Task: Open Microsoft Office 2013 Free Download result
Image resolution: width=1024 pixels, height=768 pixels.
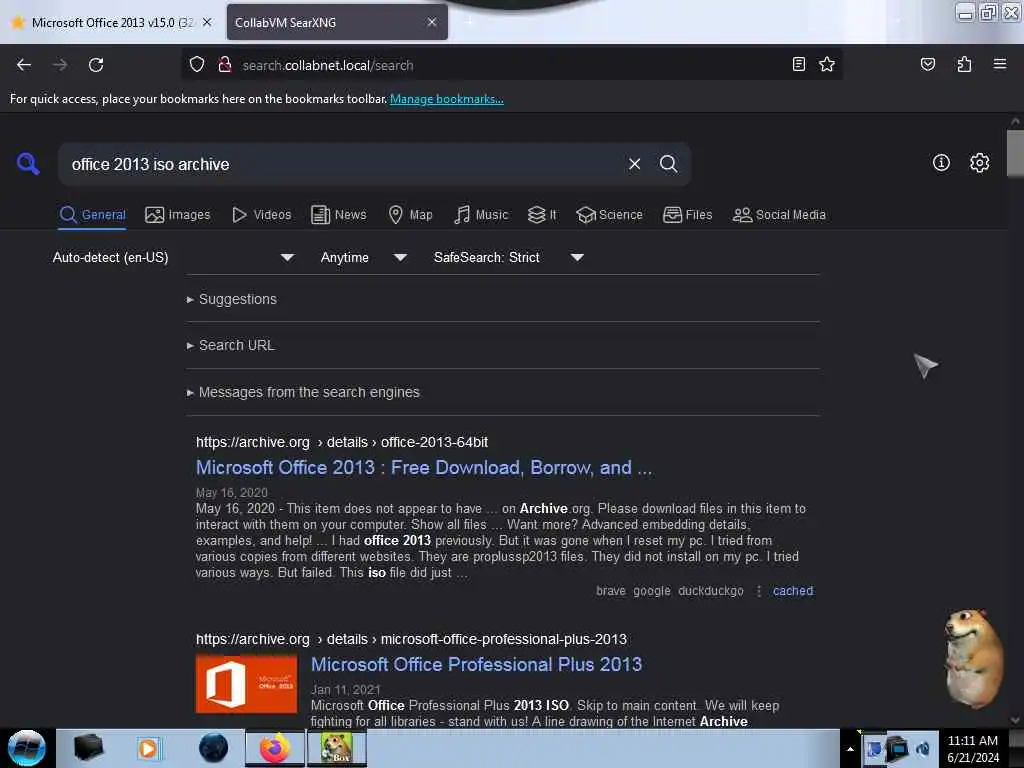Action: (424, 468)
